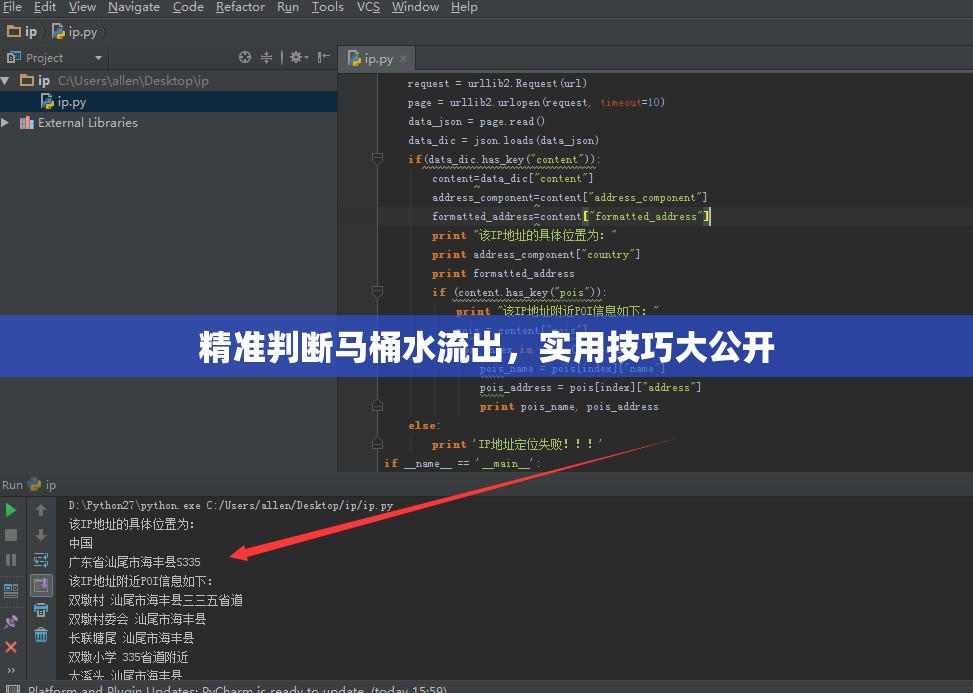This screenshot has width=973, height=693.
Task: Open the Edit menu
Action: point(45,7)
